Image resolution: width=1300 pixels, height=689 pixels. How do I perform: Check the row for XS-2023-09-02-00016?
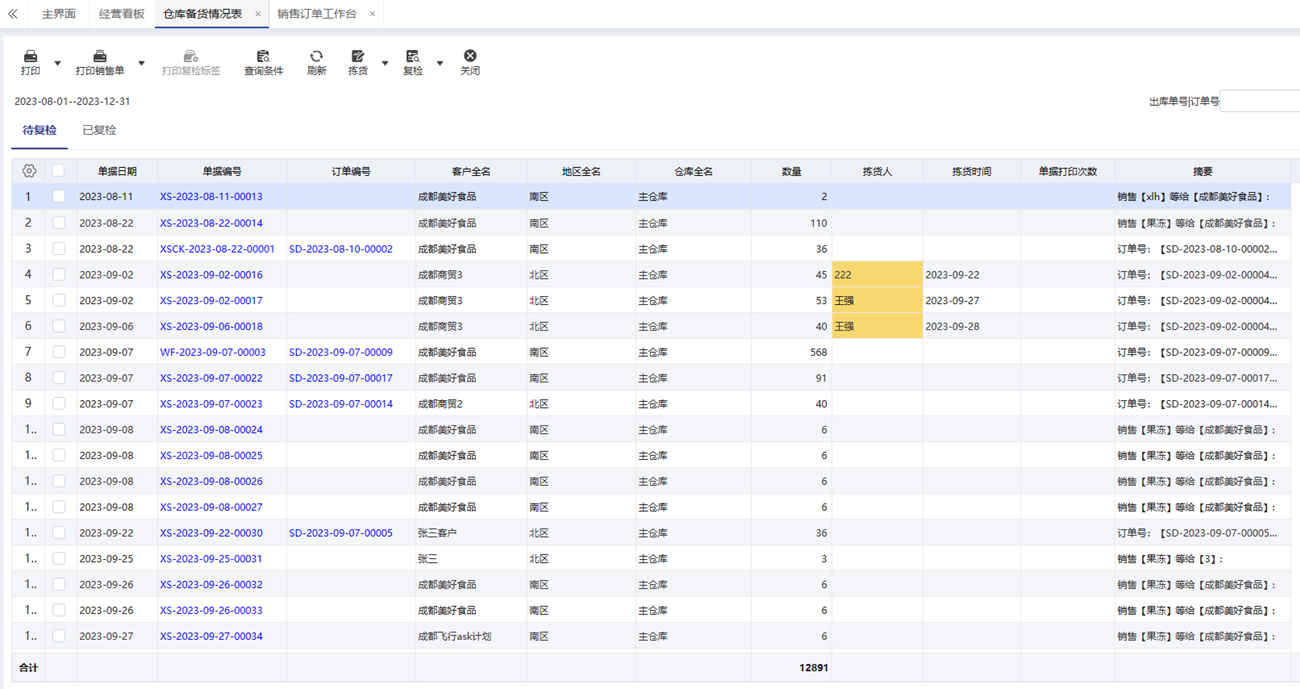(59, 274)
